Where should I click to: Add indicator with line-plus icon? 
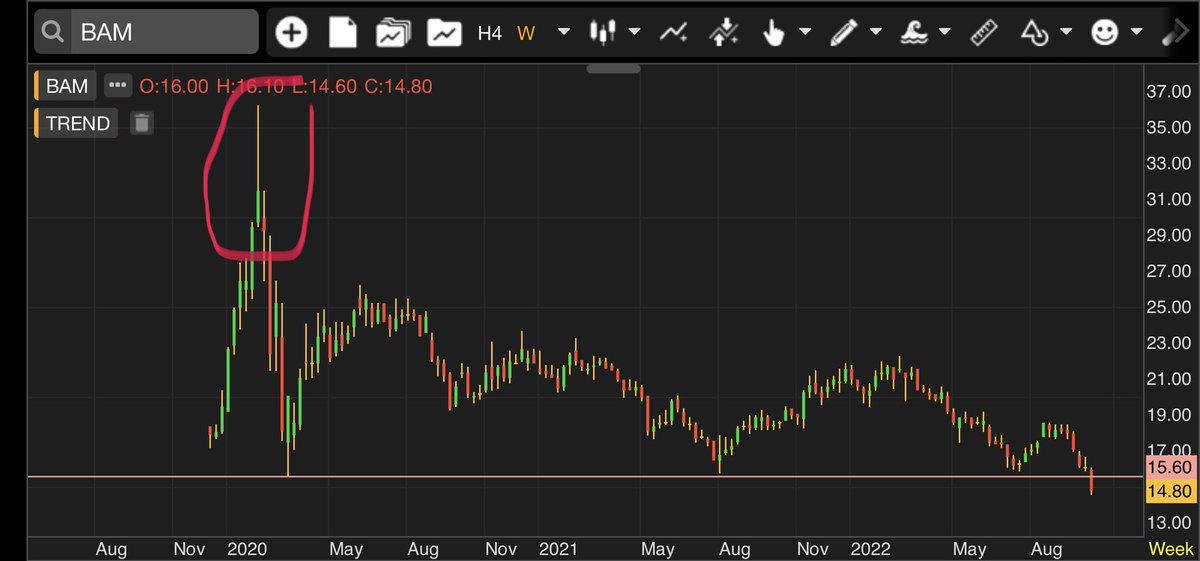tap(673, 33)
